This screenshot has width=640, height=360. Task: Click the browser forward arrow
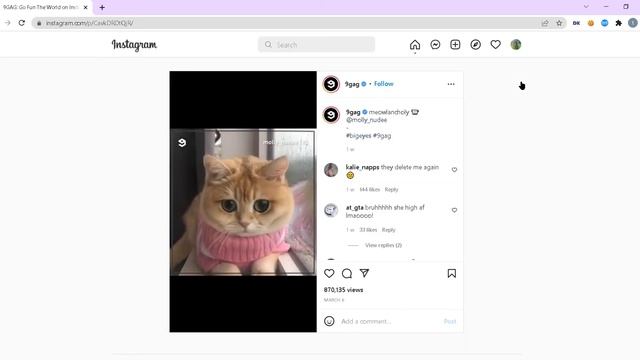[7, 23]
